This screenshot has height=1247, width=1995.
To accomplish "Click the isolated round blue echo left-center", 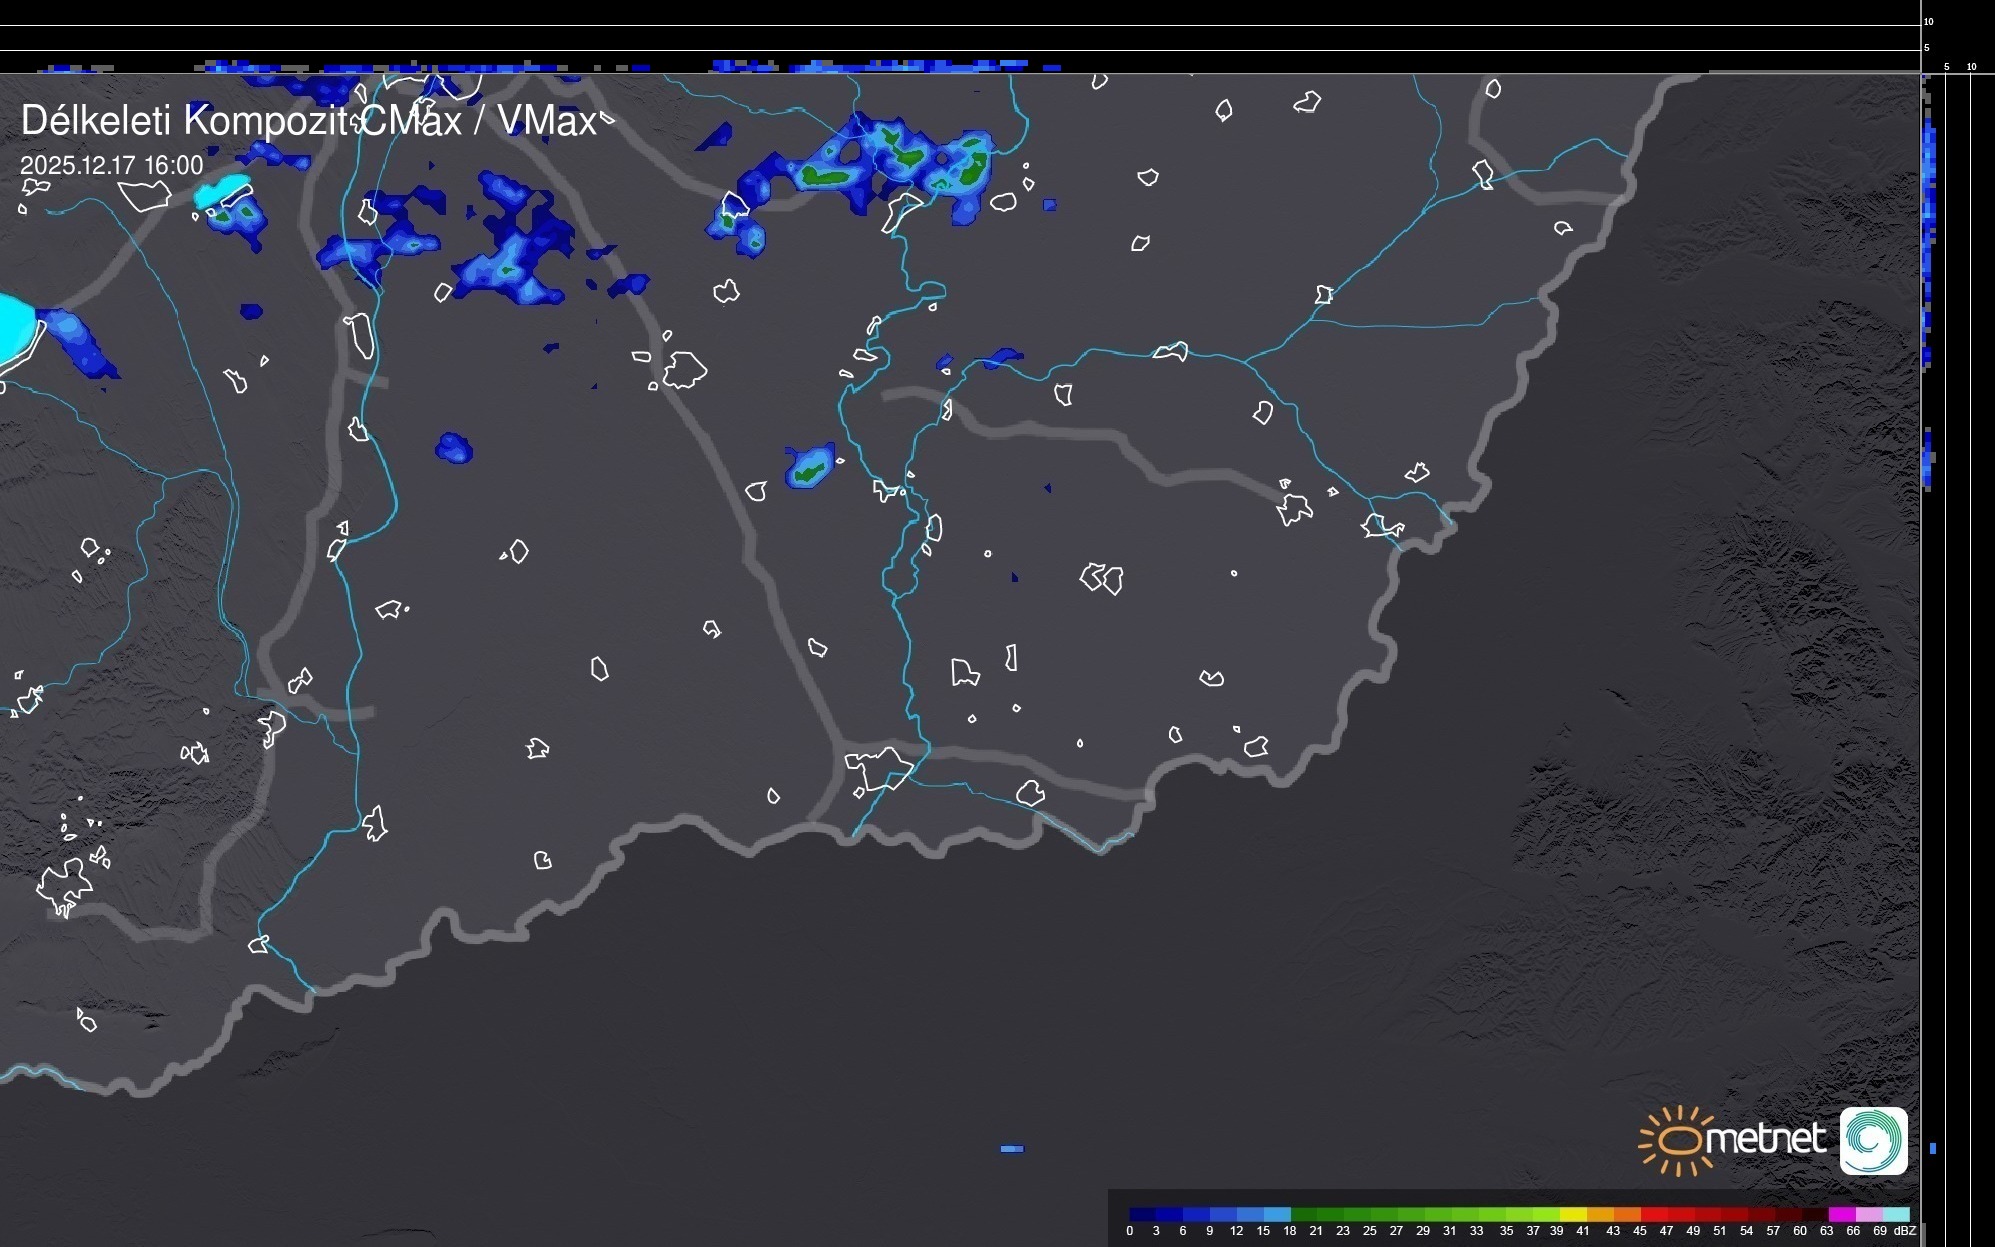I will click(x=454, y=448).
